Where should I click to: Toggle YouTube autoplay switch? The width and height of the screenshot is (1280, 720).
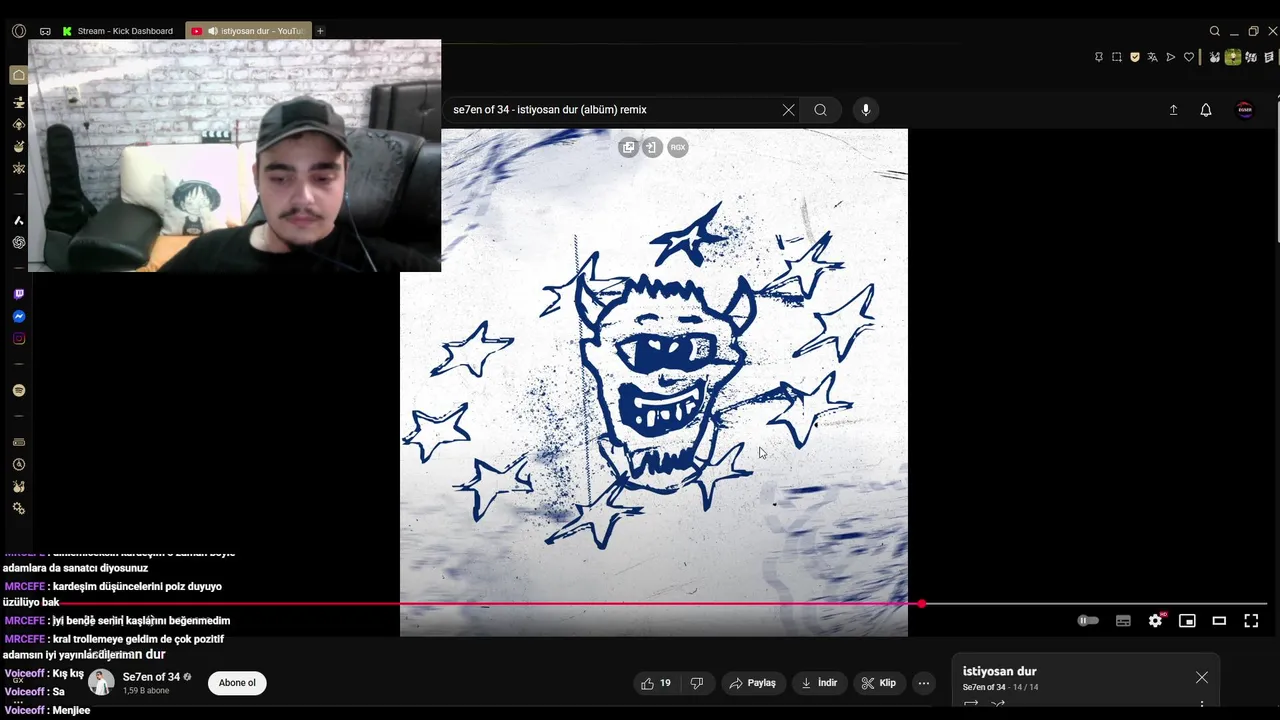[1088, 621]
